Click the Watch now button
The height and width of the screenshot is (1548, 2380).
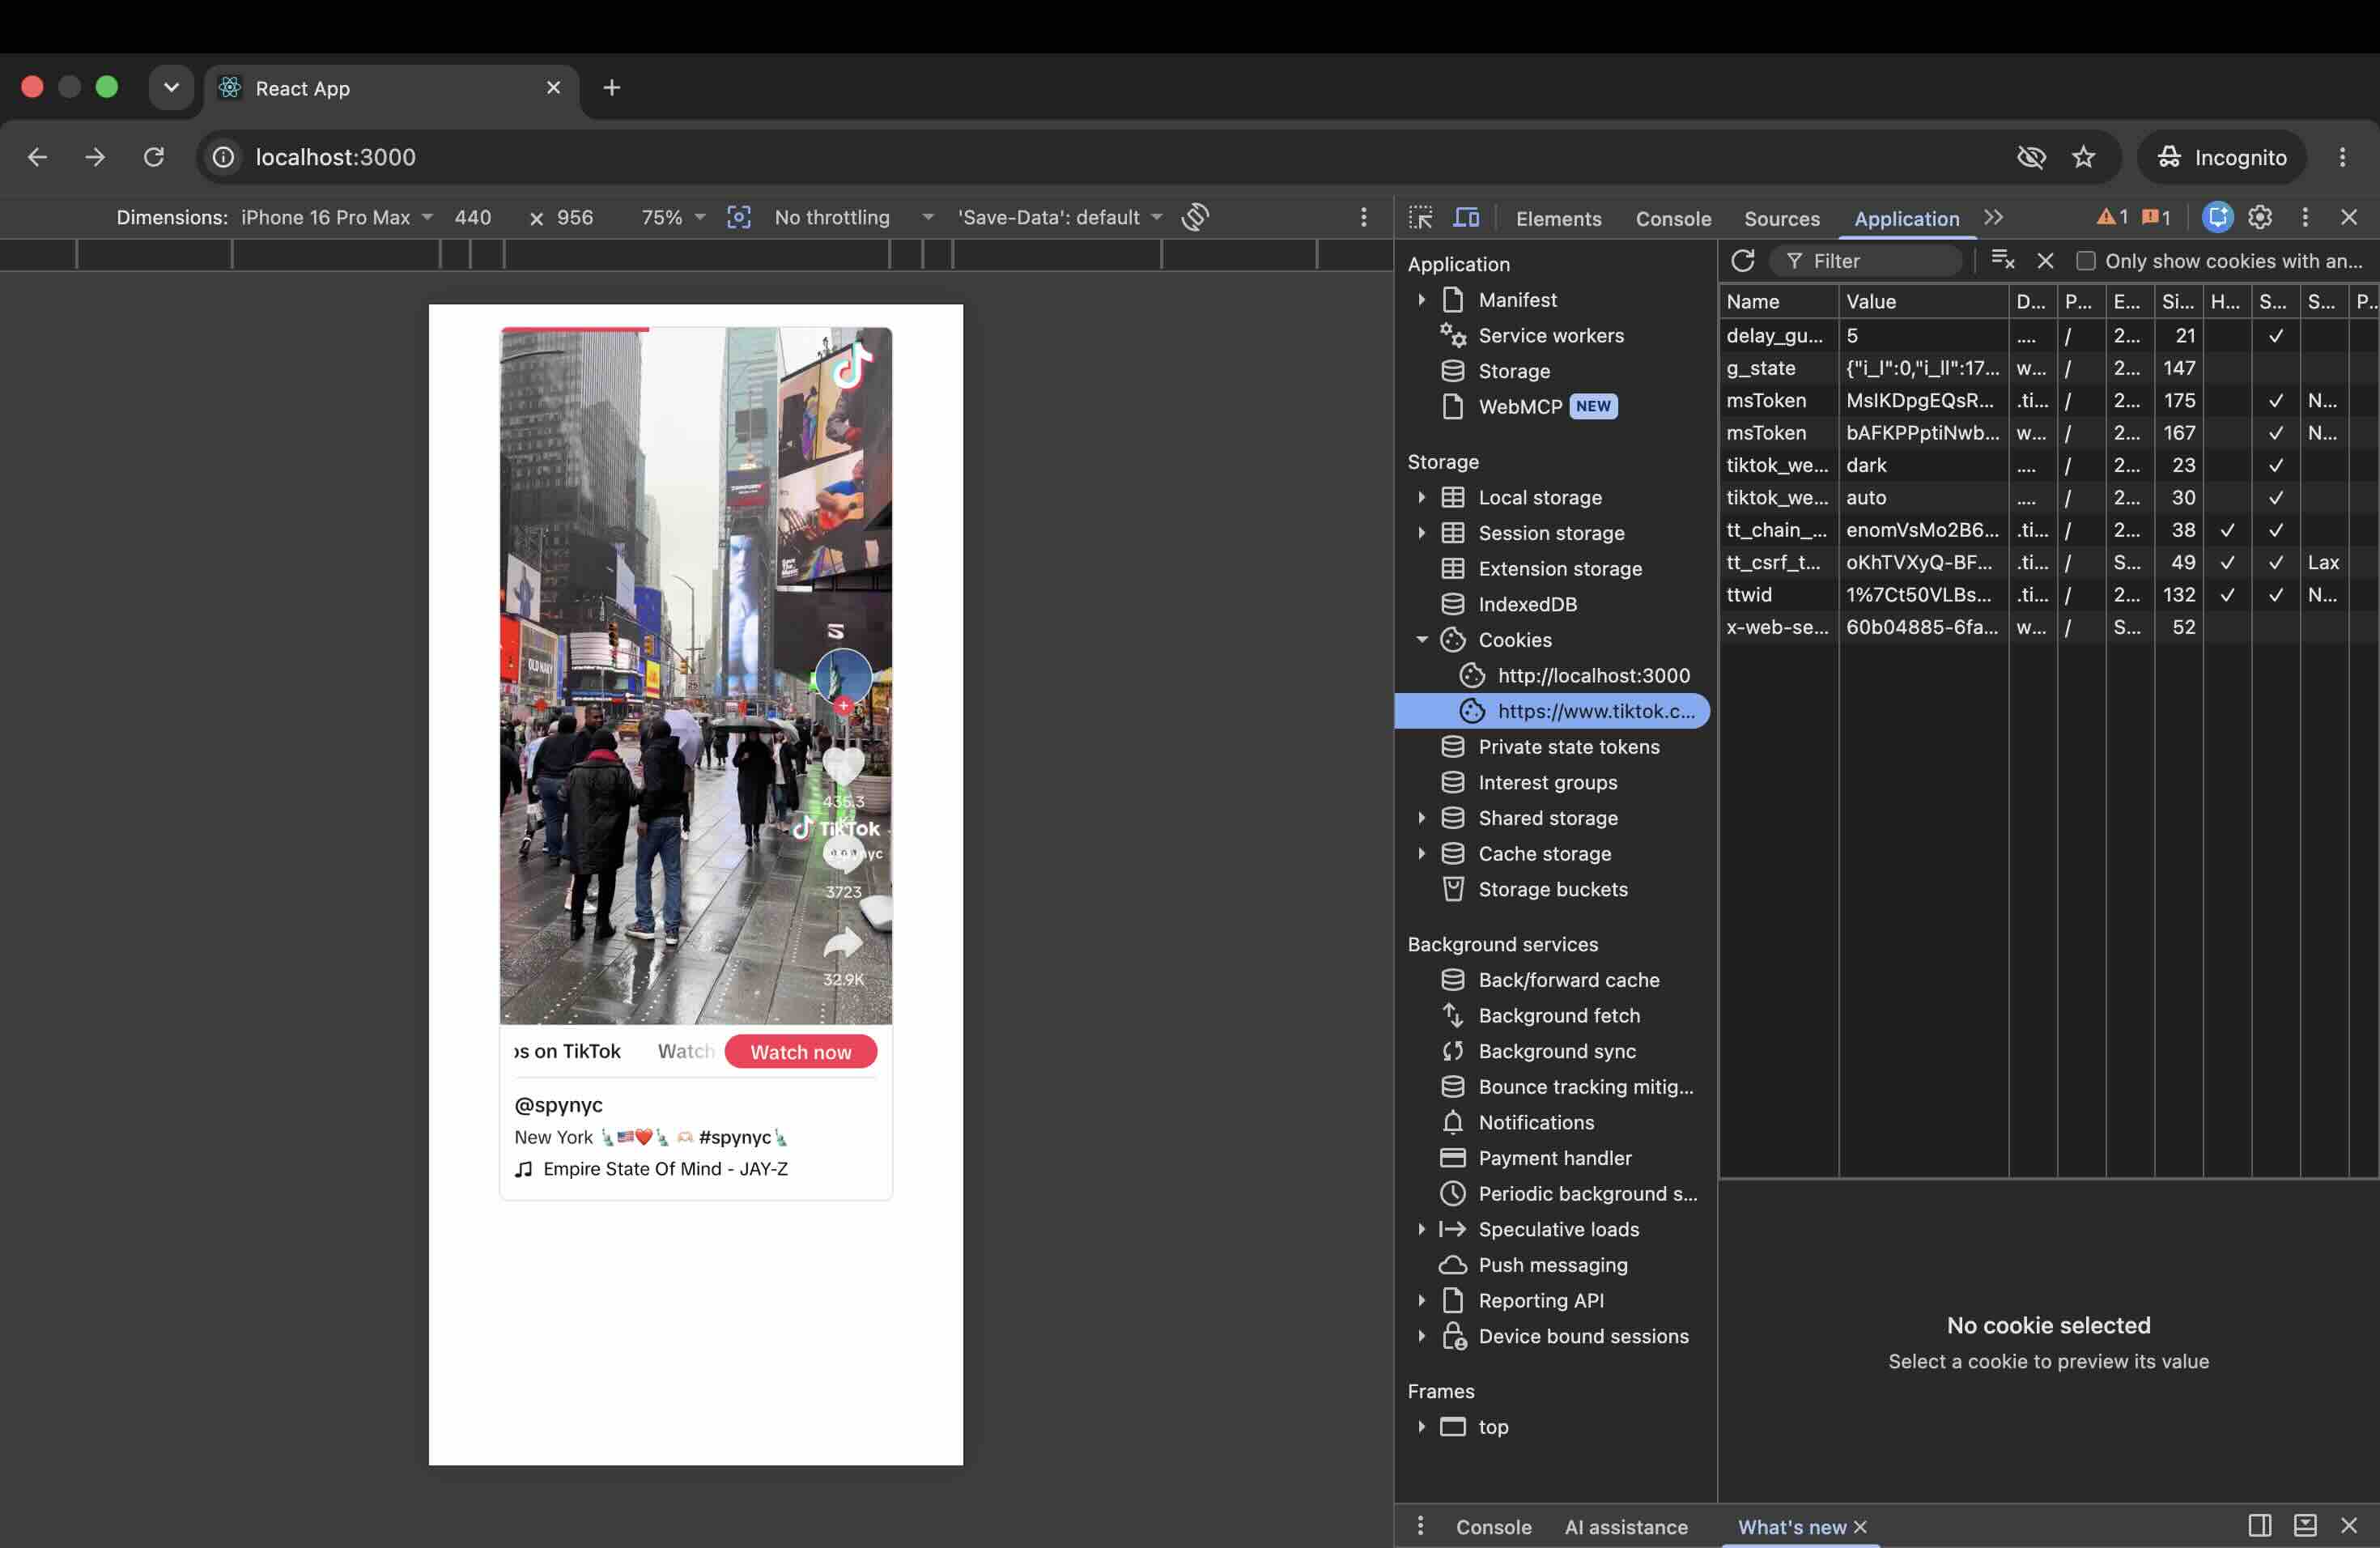(800, 1051)
